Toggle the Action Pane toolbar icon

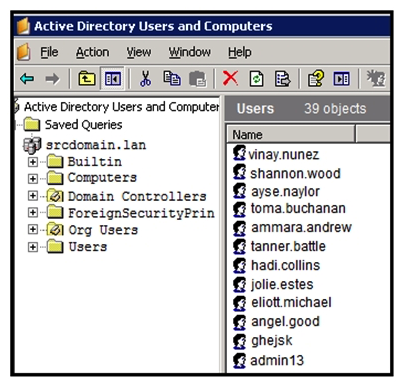point(341,79)
